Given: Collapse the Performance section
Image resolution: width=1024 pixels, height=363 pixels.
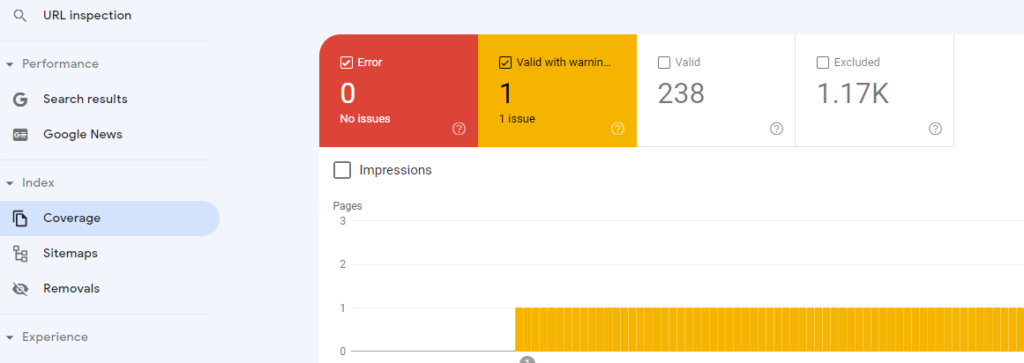Looking at the screenshot, I should (x=10, y=64).
